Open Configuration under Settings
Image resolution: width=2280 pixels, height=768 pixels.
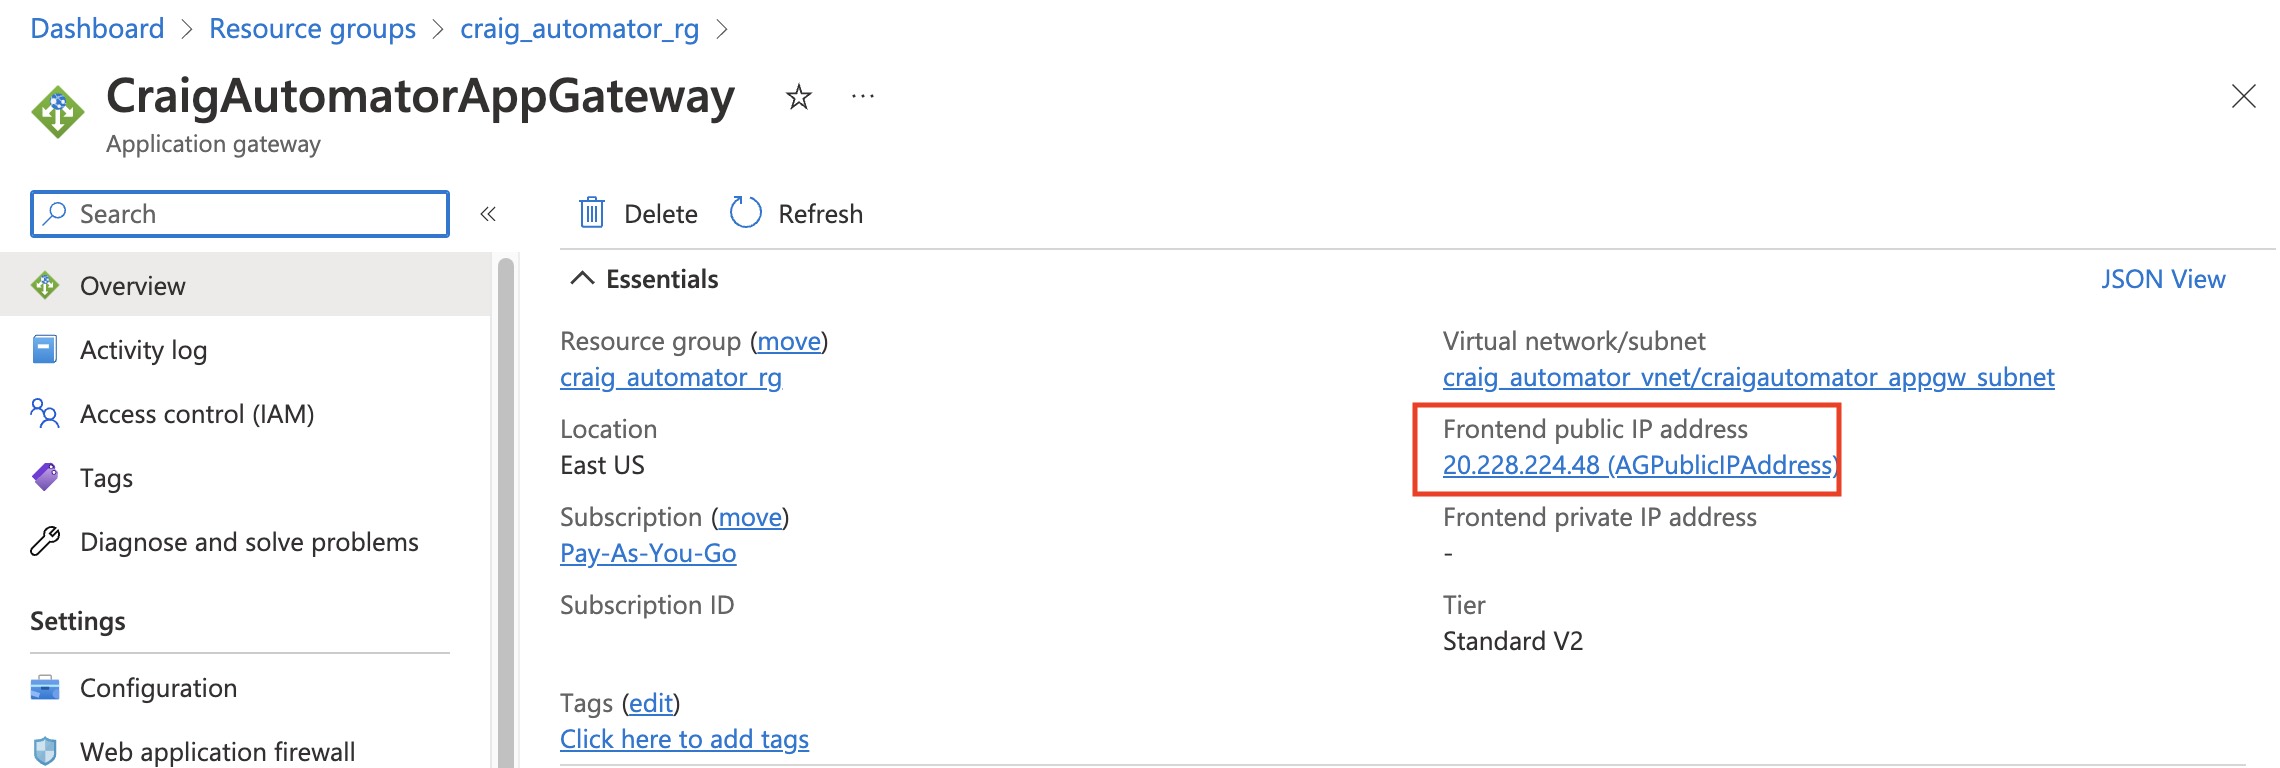coord(158,688)
